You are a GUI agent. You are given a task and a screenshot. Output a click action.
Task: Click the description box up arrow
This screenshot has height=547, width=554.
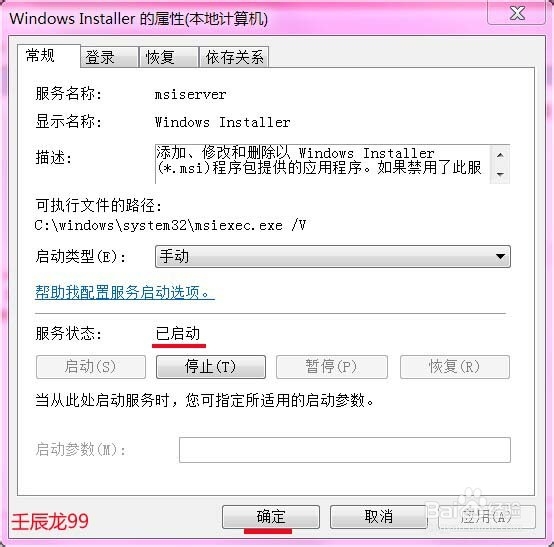500,155
